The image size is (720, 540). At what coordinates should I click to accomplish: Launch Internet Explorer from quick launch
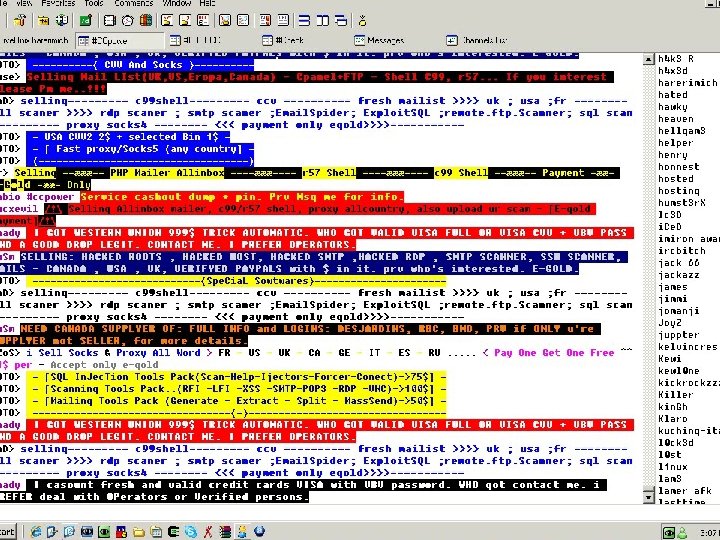(35, 532)
